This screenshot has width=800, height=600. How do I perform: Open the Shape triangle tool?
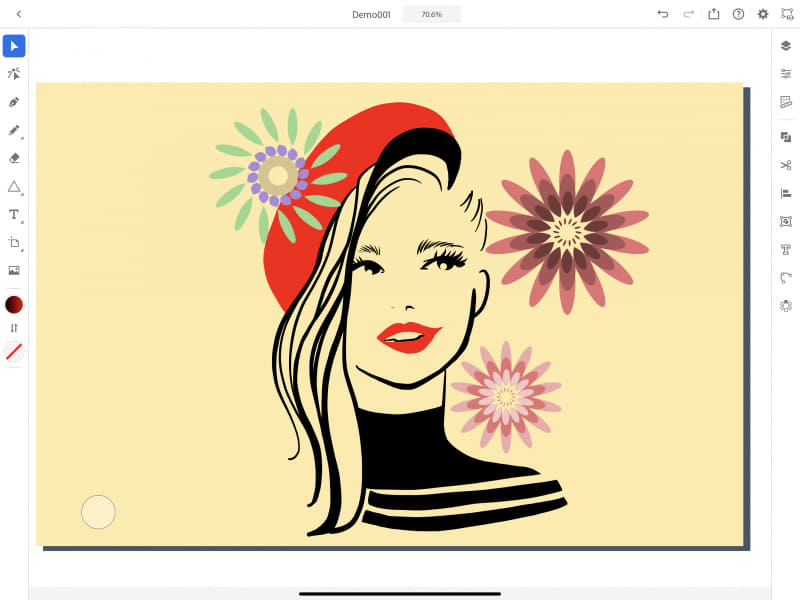(14, 187)
